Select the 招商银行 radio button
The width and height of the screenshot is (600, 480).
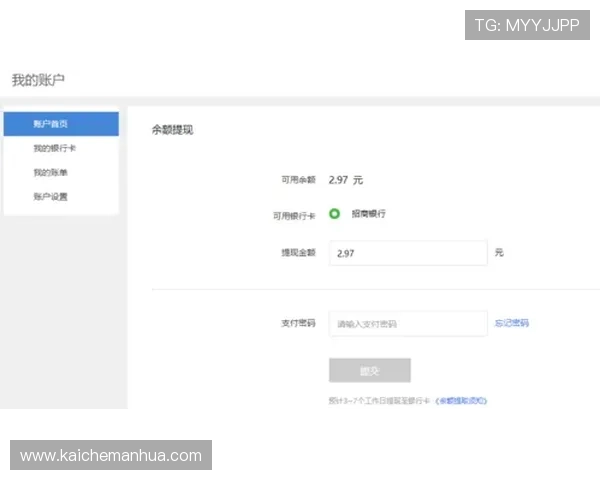pyautogui.click(x=334, y=214)
